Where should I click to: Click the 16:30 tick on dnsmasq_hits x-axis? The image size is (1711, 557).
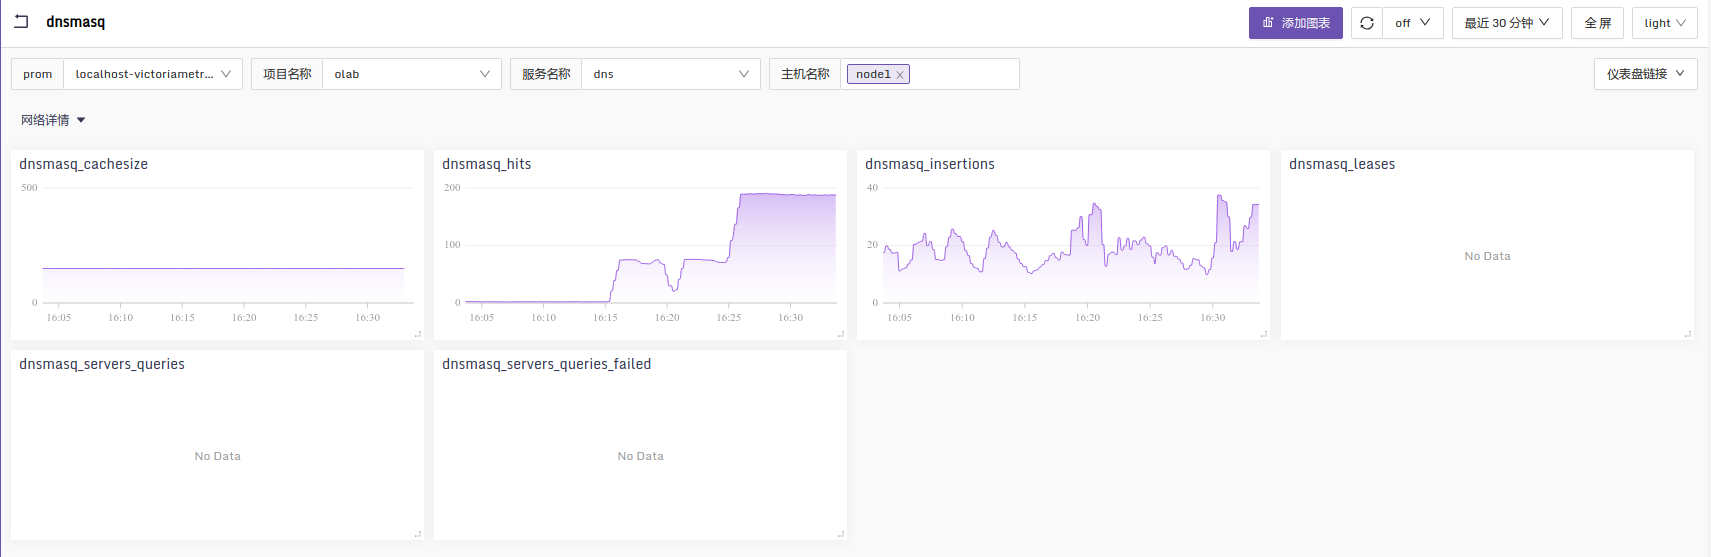tap(791, 317)
